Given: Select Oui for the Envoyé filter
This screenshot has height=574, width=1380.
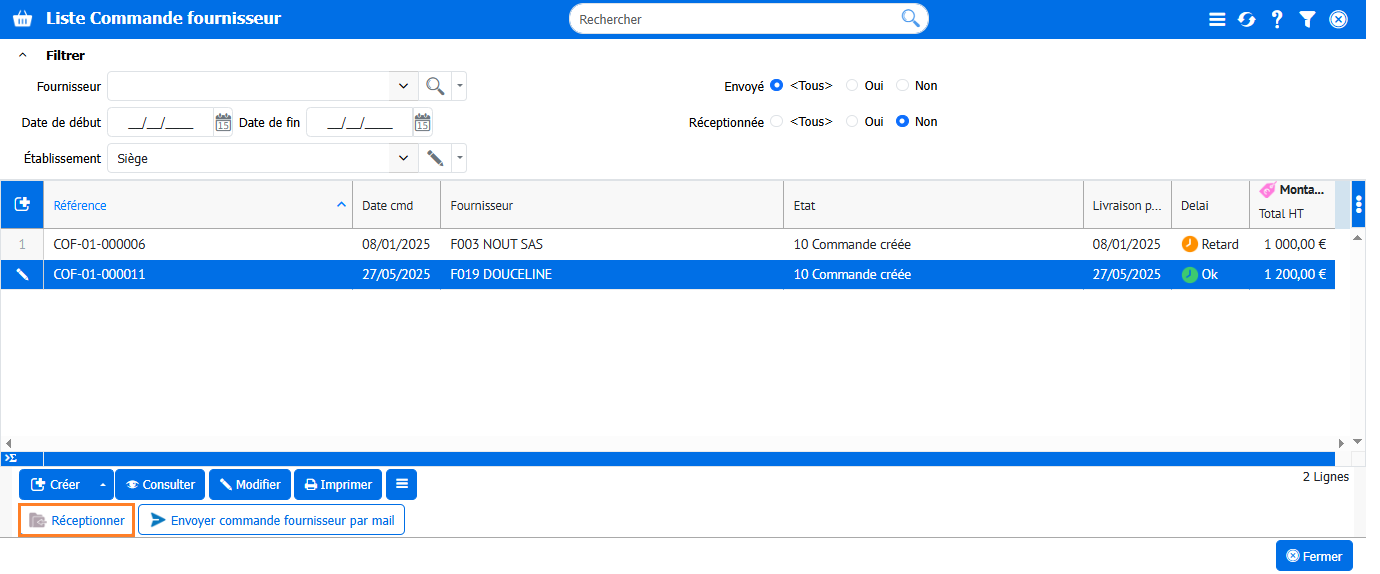Looking at the screenshot, I should click(x=852, y=86).
